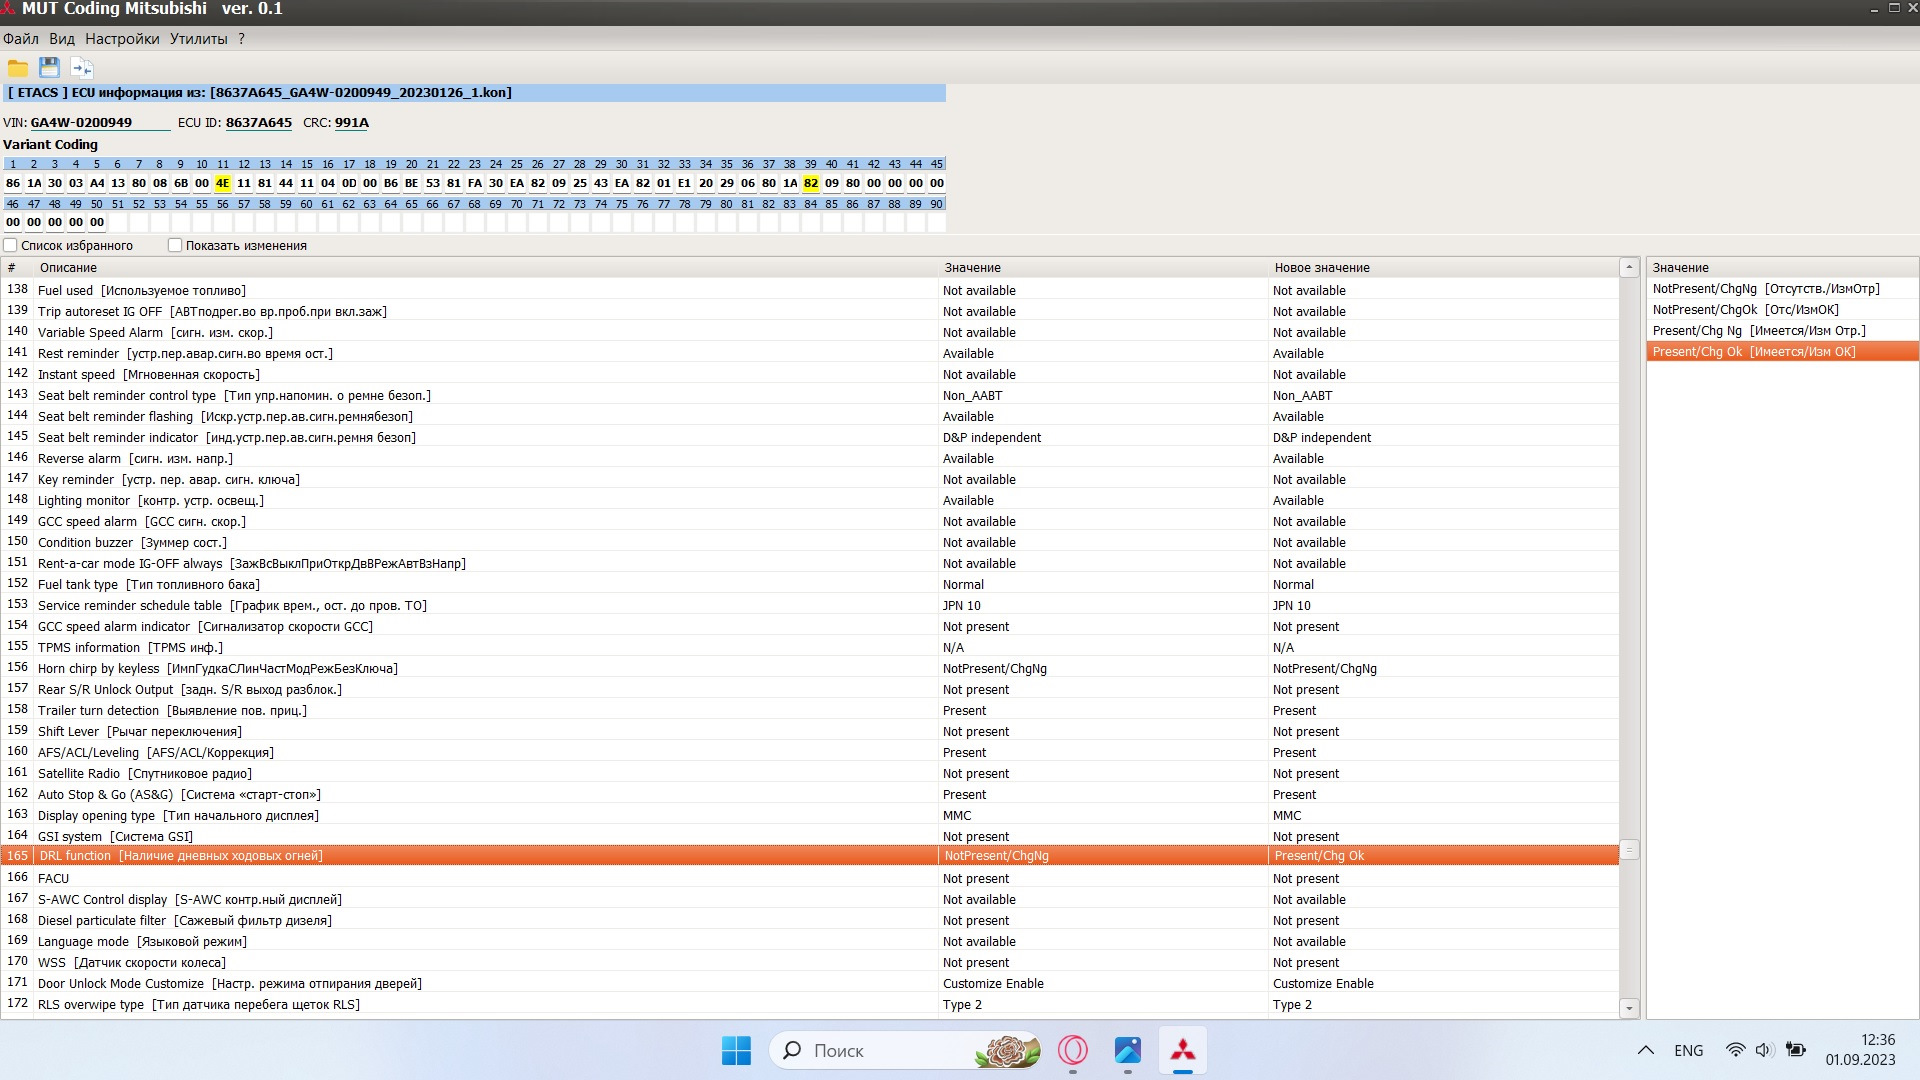Screen dimensions: 1920x1080
Task: Open the Windows Start menu icon
Action: pyautogui.click(x=736, y=1050)
